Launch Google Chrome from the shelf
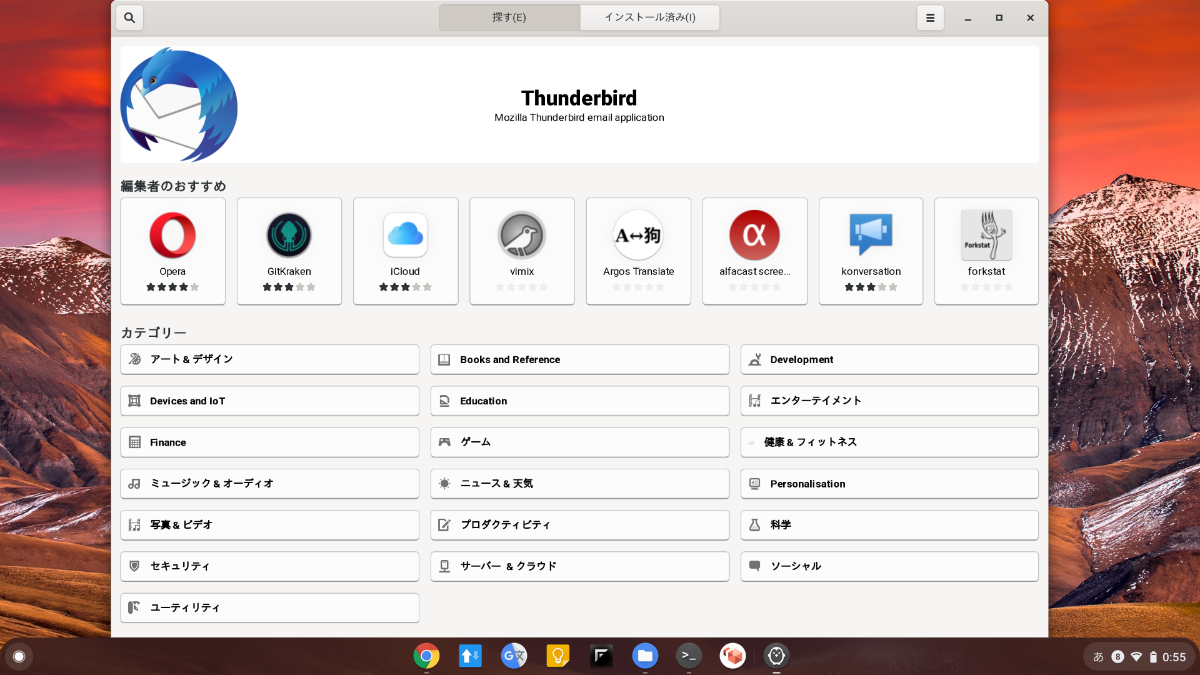1200x675 pixels. pyautogui.click(x=427, y=656)
